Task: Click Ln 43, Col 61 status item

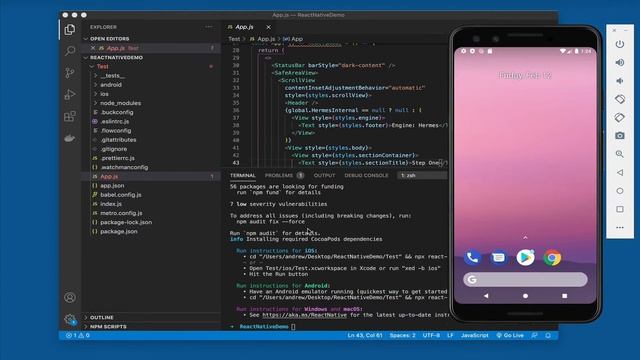Action: [365, 336]
